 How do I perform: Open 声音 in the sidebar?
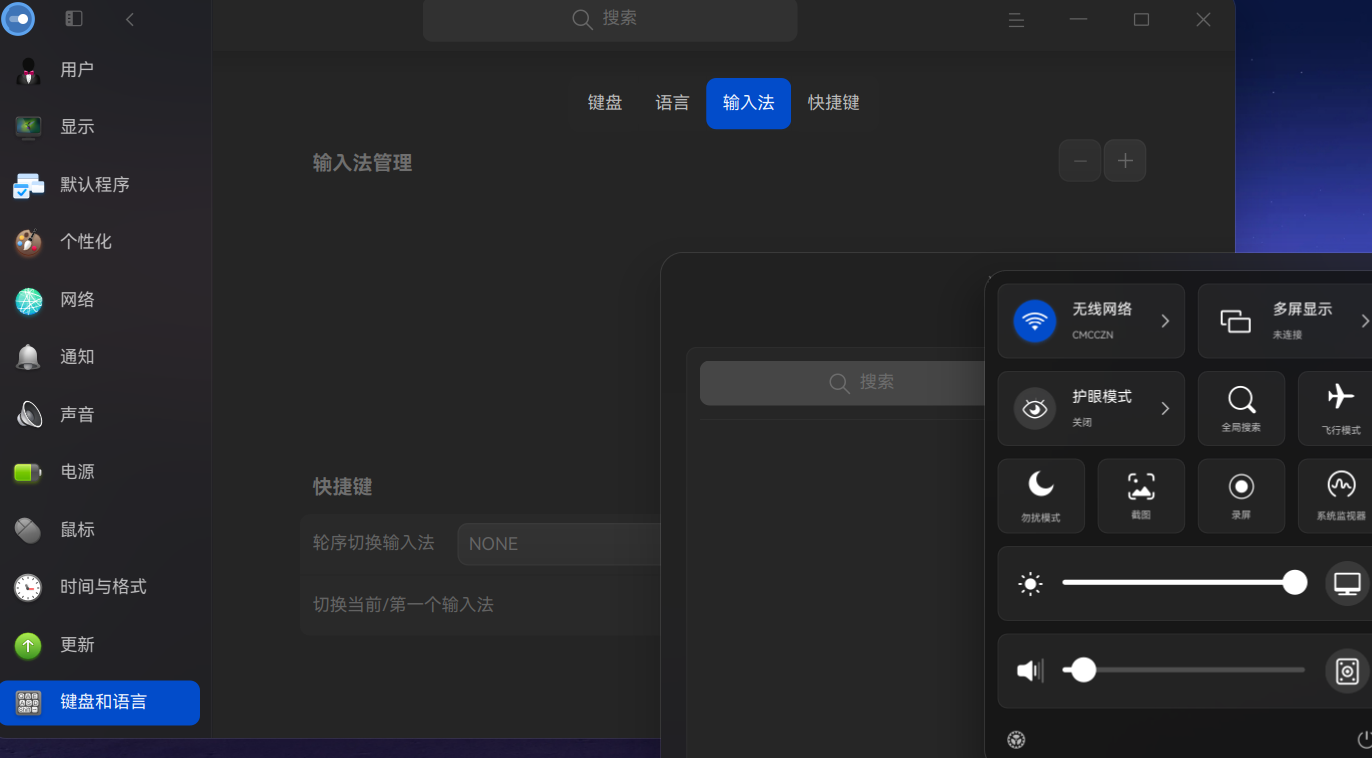point(100,415)
